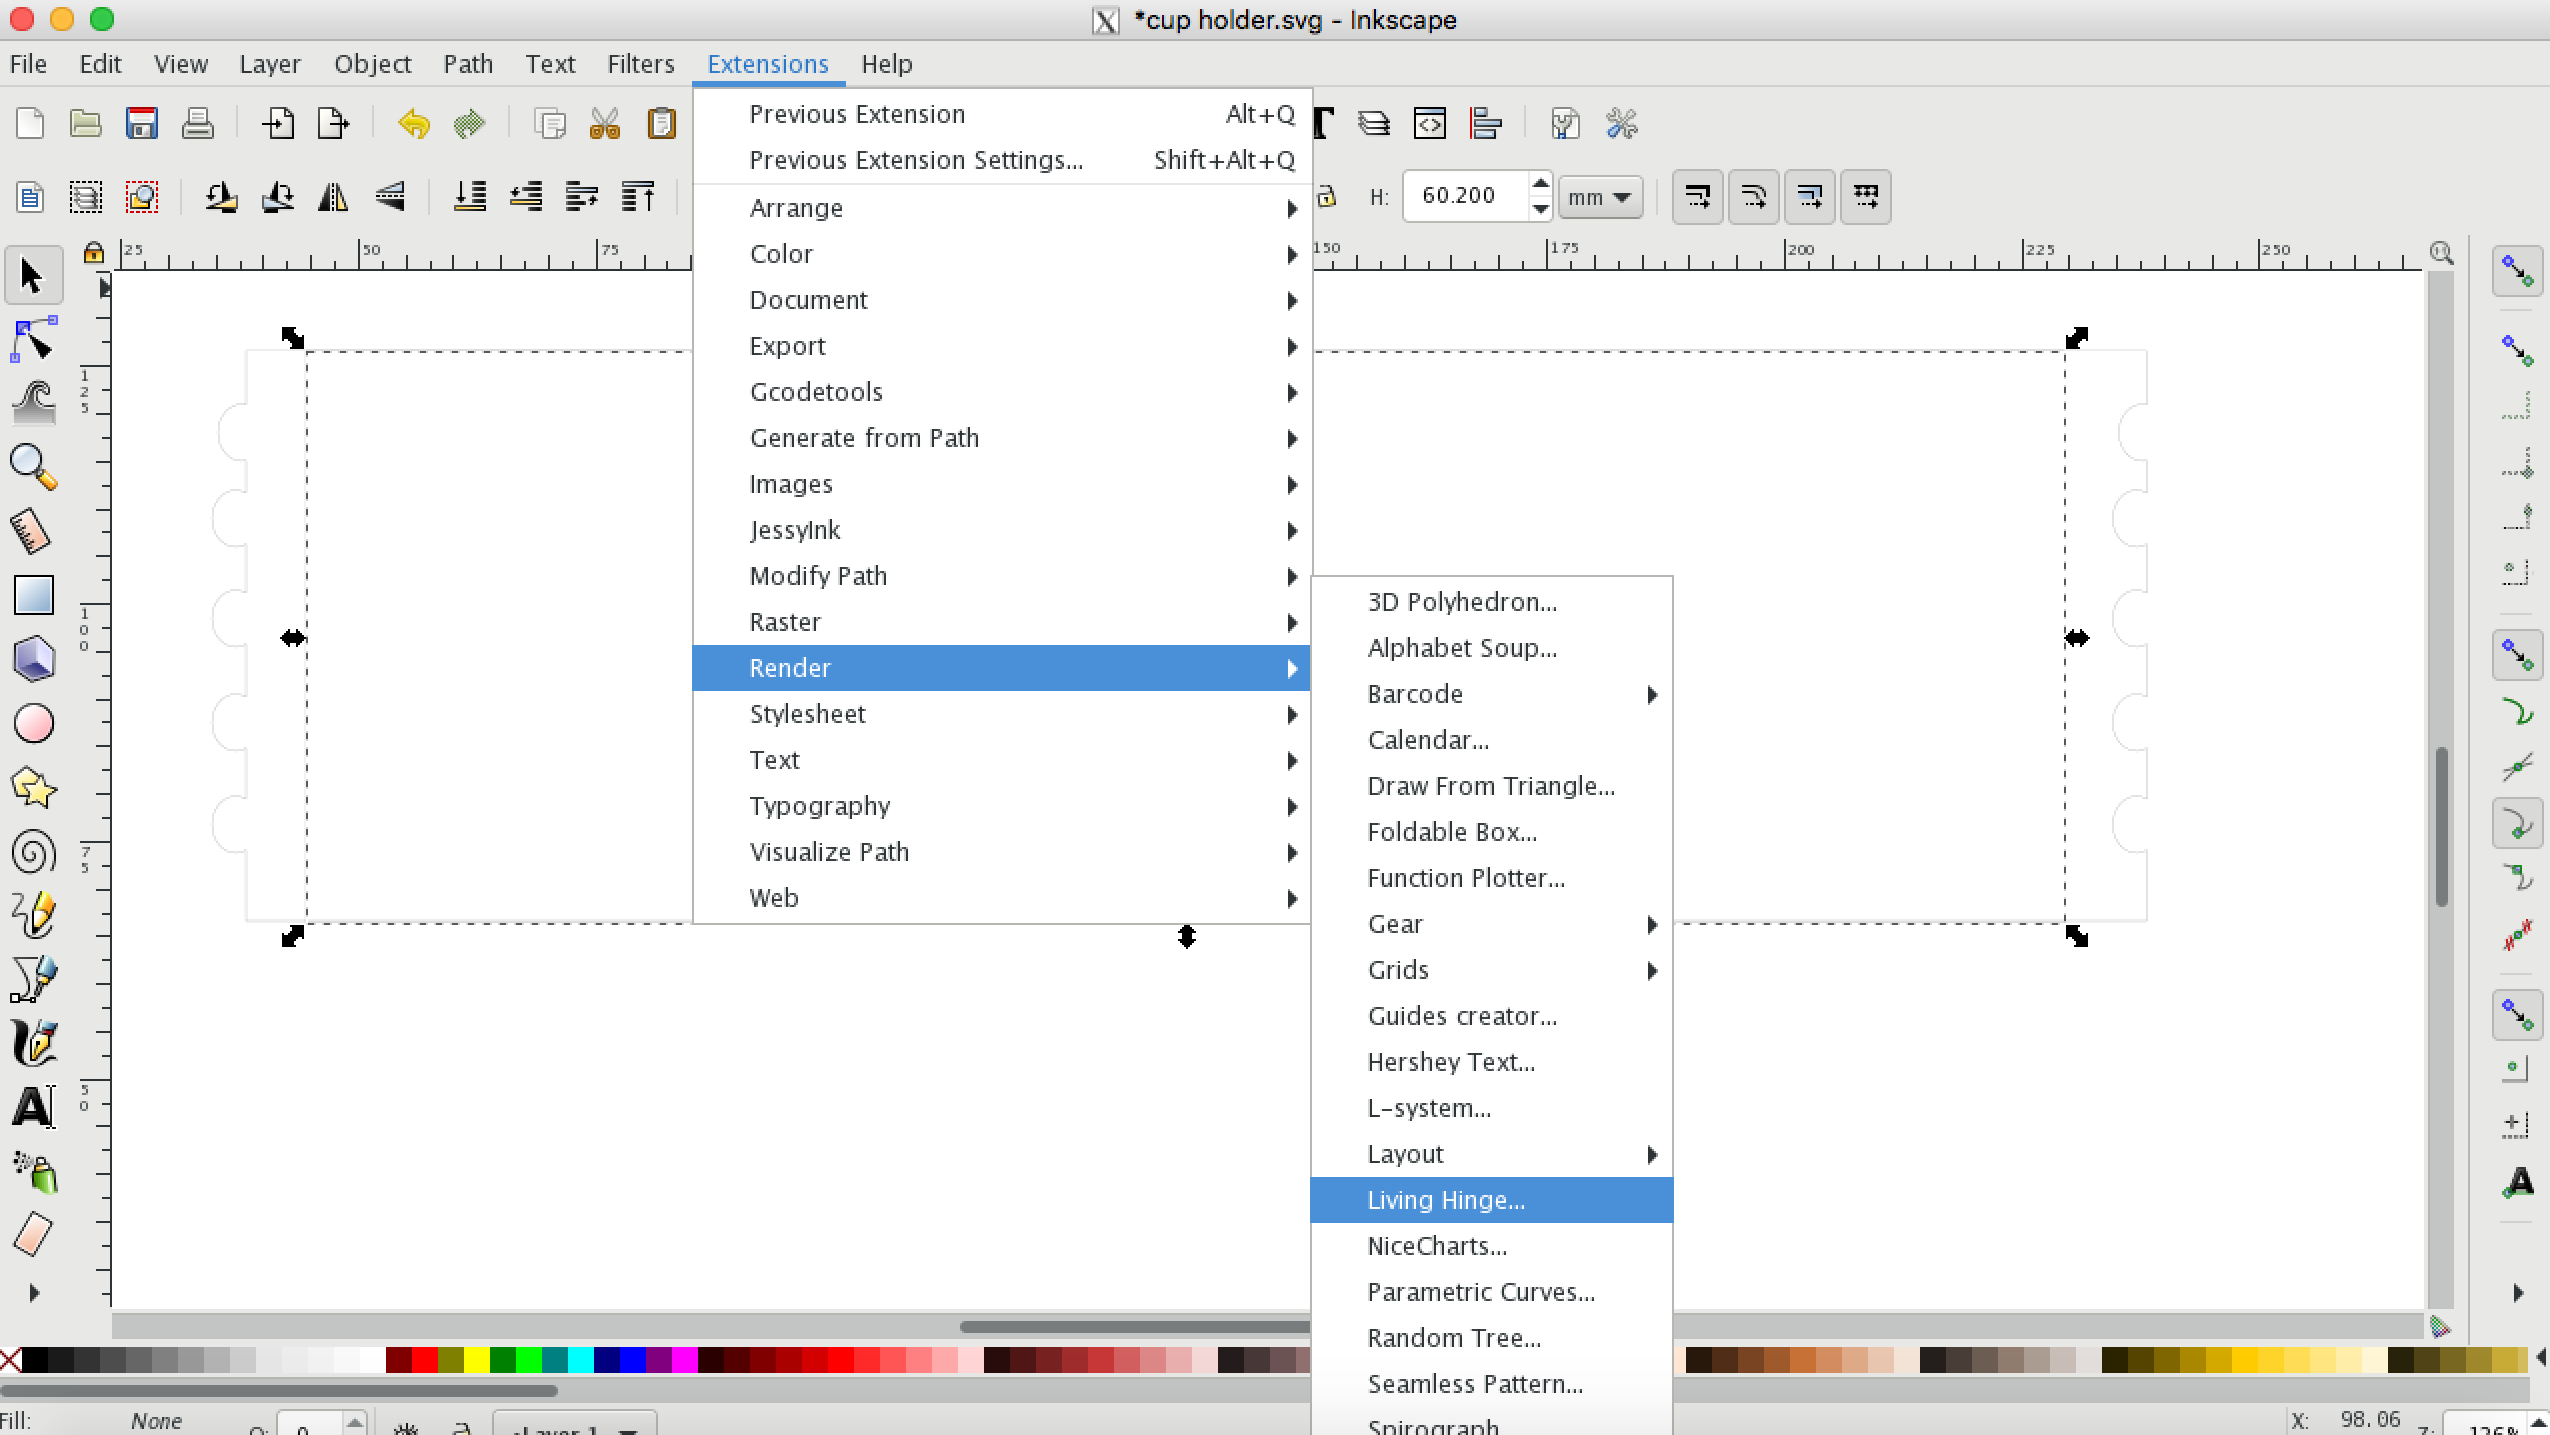Open Extensions menu

click(x=767, y=63)
